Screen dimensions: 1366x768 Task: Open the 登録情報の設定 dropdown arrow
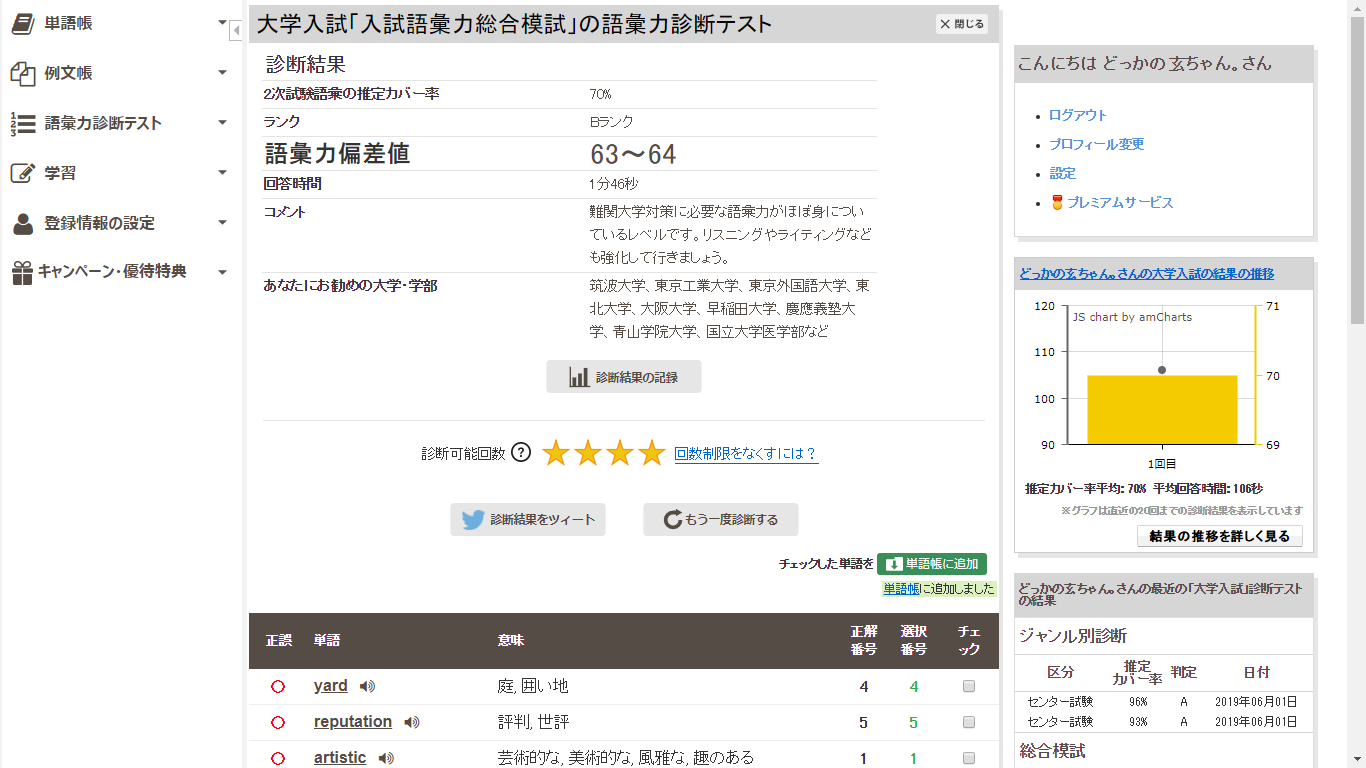click(222, 223)
